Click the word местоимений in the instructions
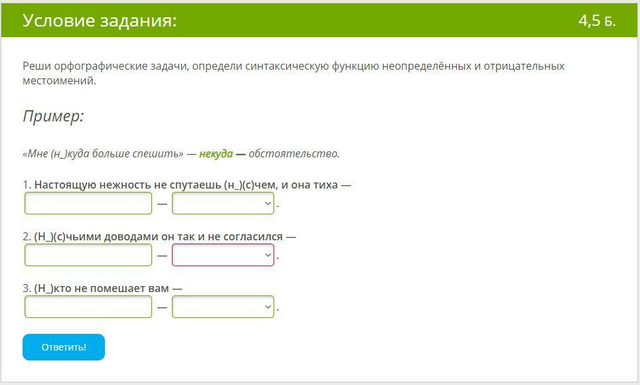Viewport: 640px width, 385px height. (59, 81)
